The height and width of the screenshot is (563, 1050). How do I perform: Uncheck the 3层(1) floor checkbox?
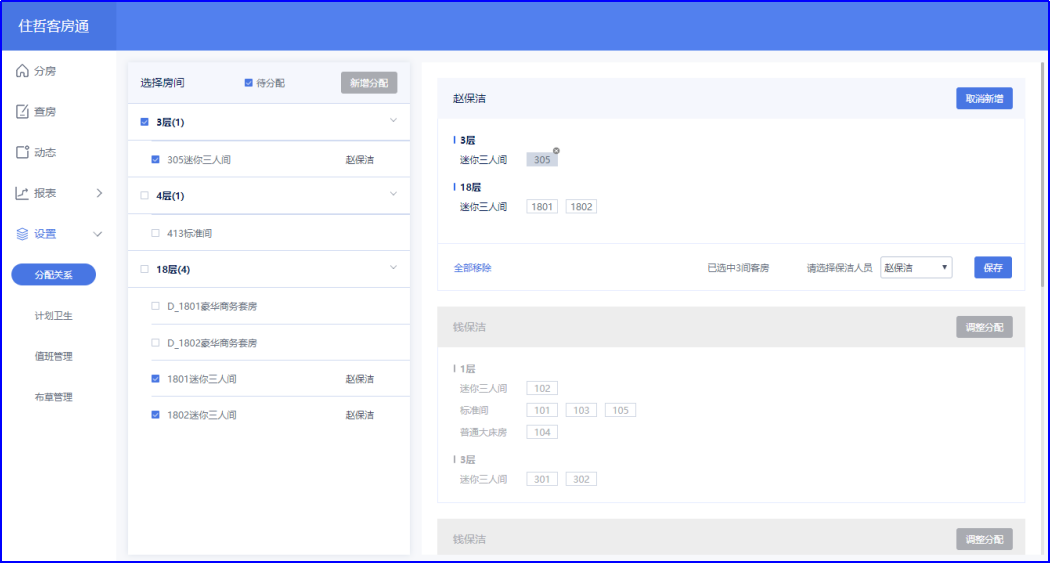[x=145, y=122]
